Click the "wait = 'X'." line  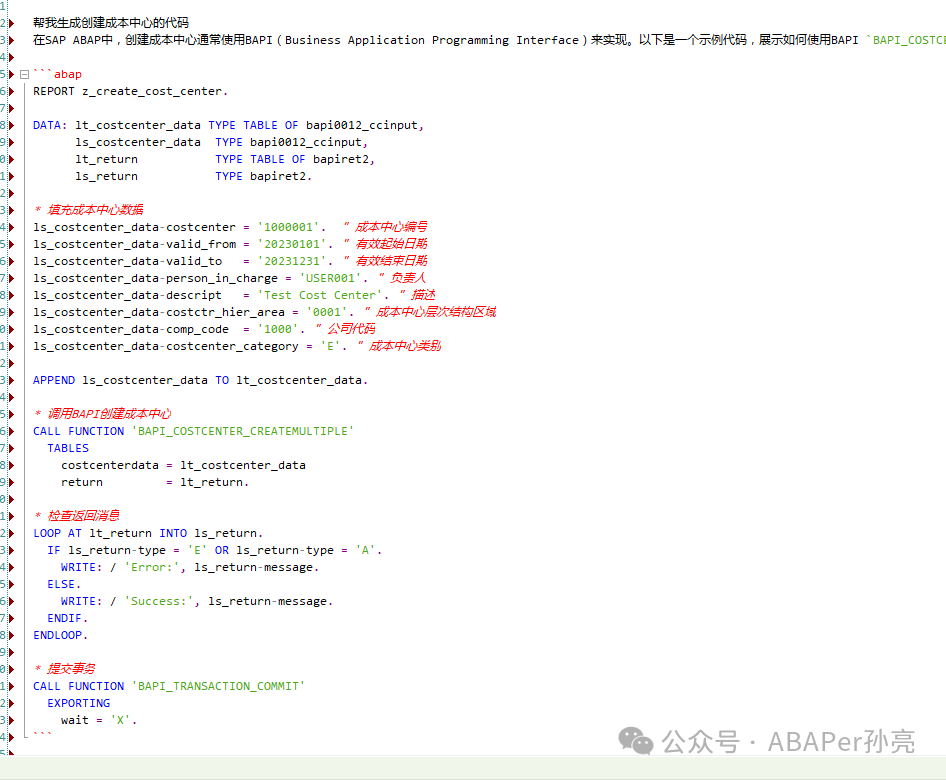coord(99,720)
